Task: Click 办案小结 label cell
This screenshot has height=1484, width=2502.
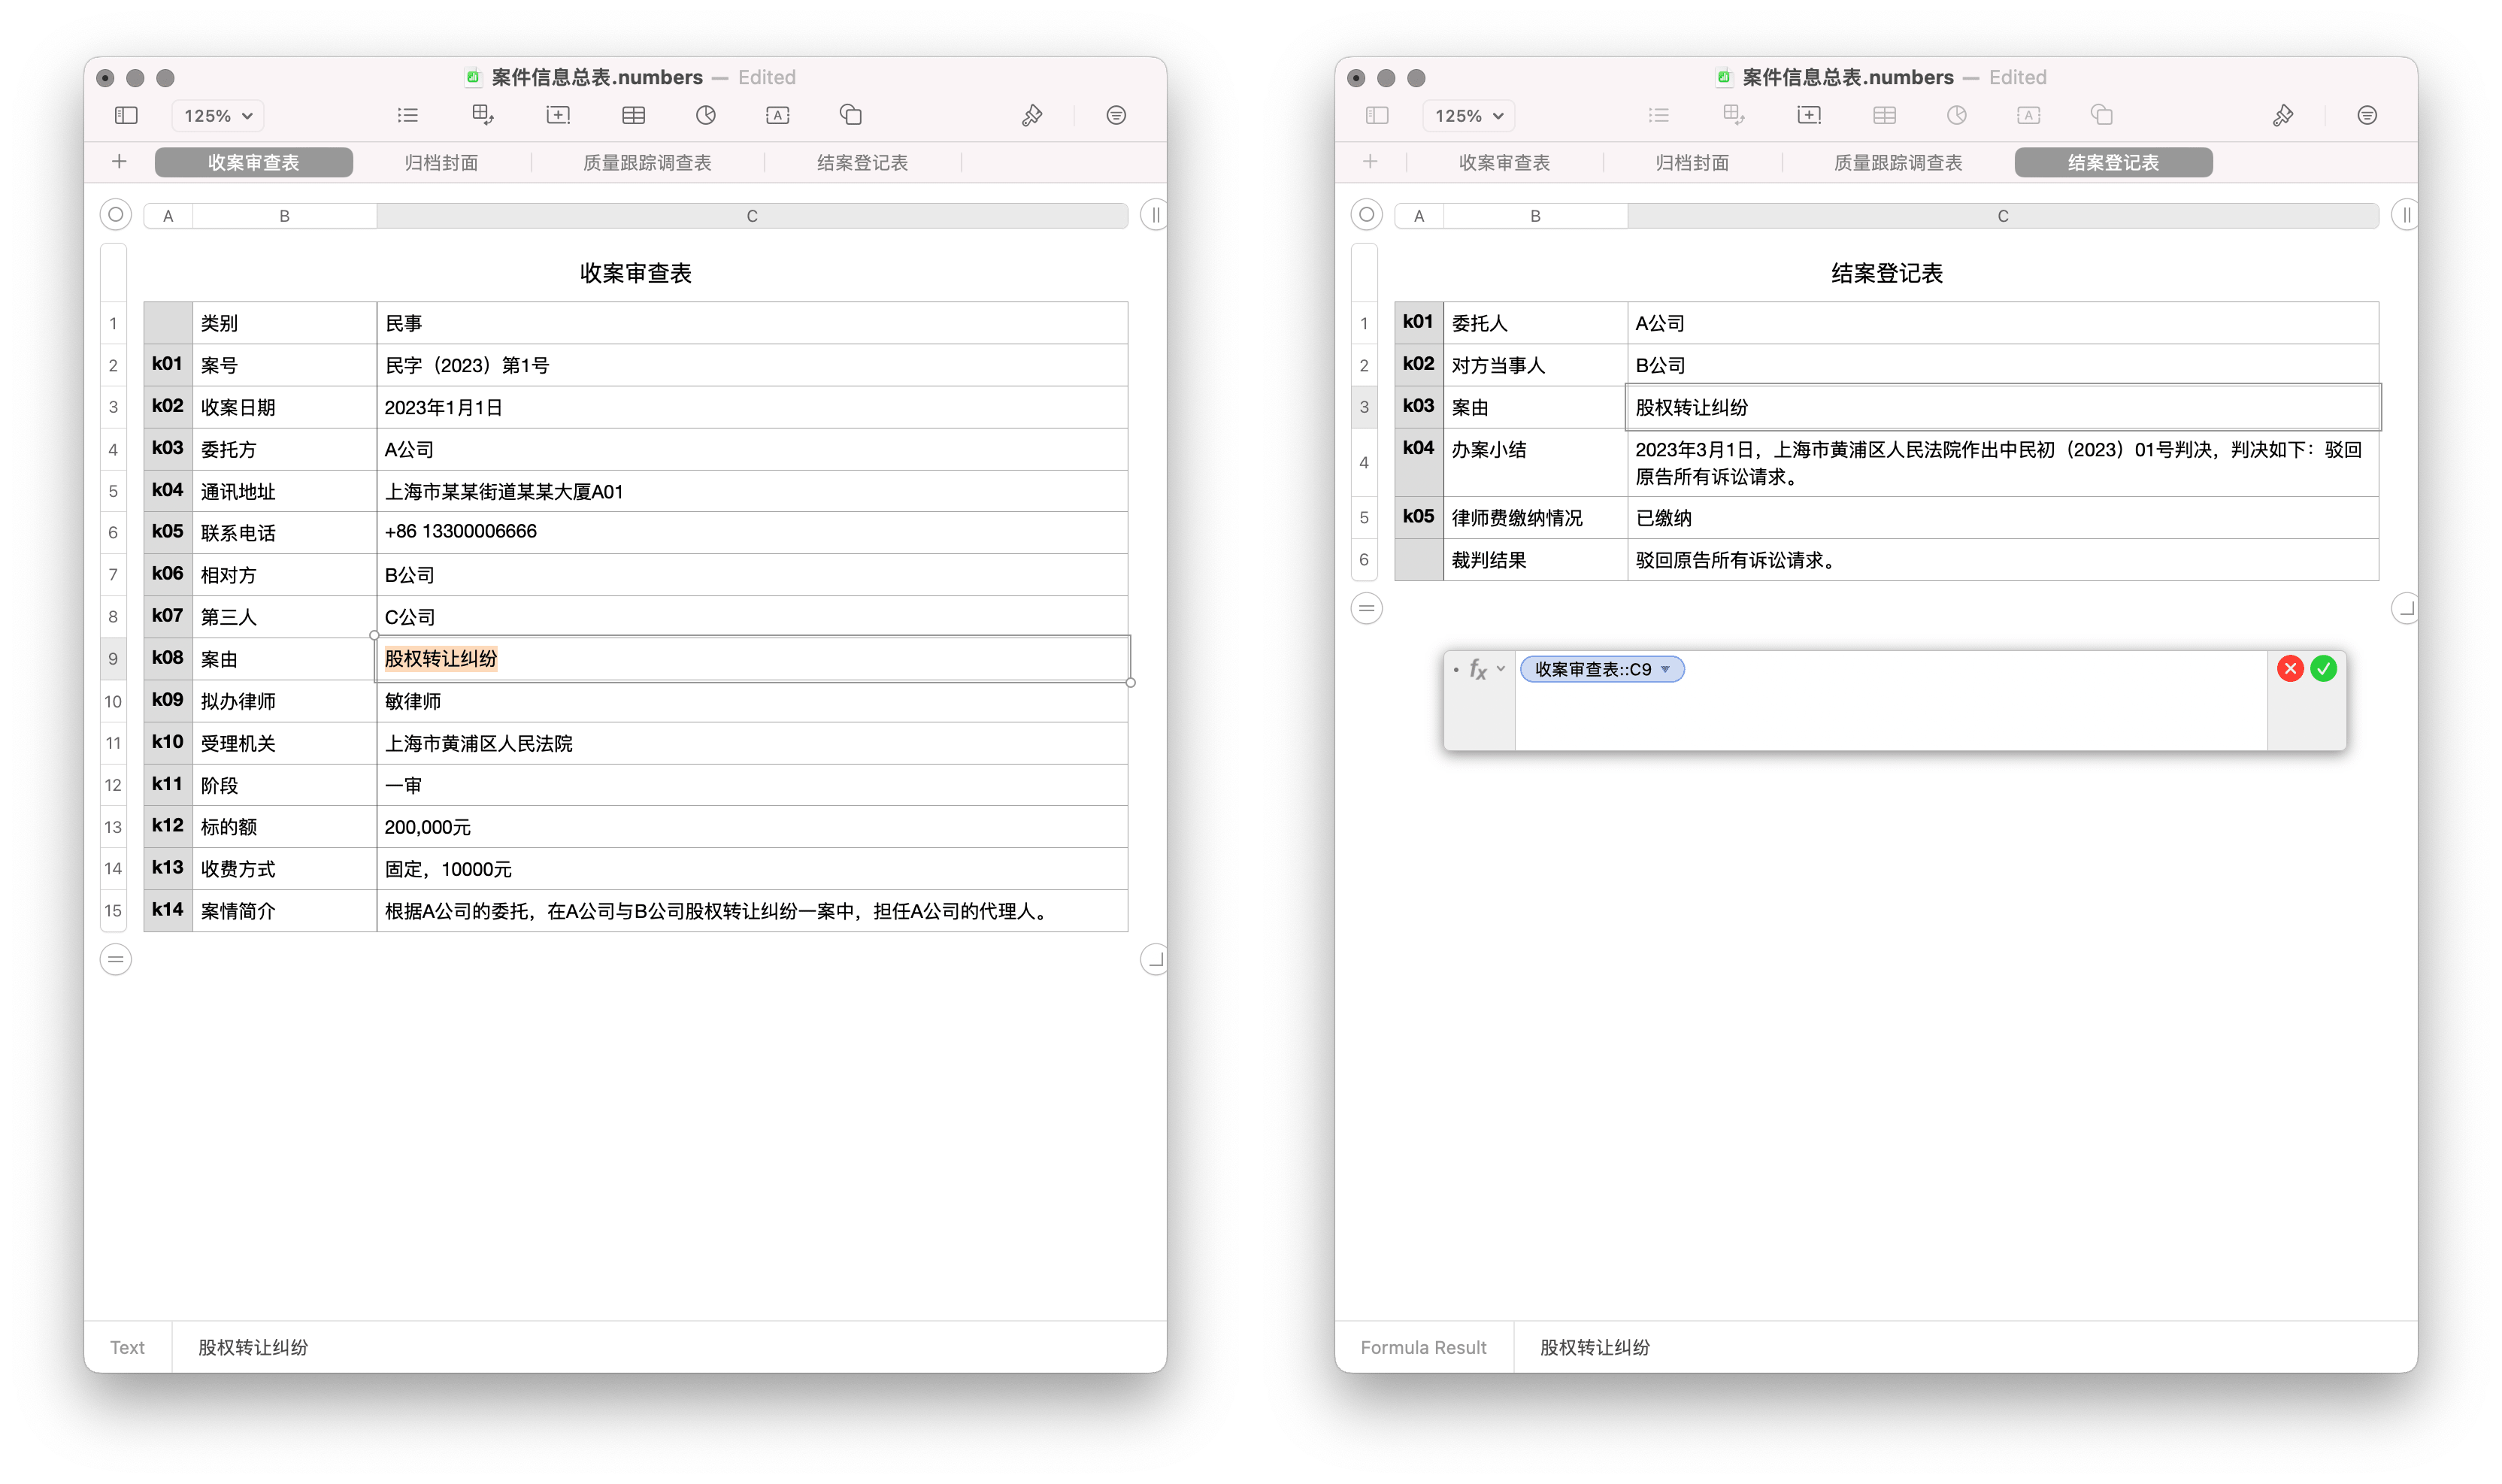Action: (x=1535, y=463)
